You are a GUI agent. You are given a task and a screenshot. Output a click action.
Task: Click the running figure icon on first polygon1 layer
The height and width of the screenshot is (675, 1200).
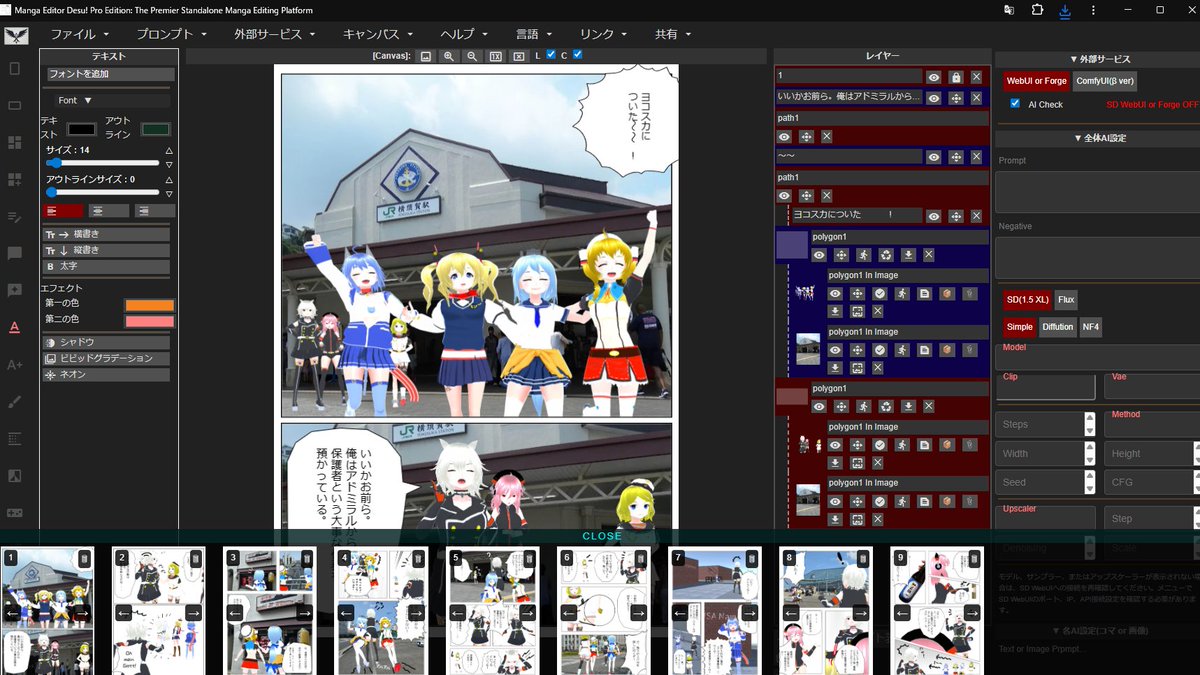click(863, 255)
